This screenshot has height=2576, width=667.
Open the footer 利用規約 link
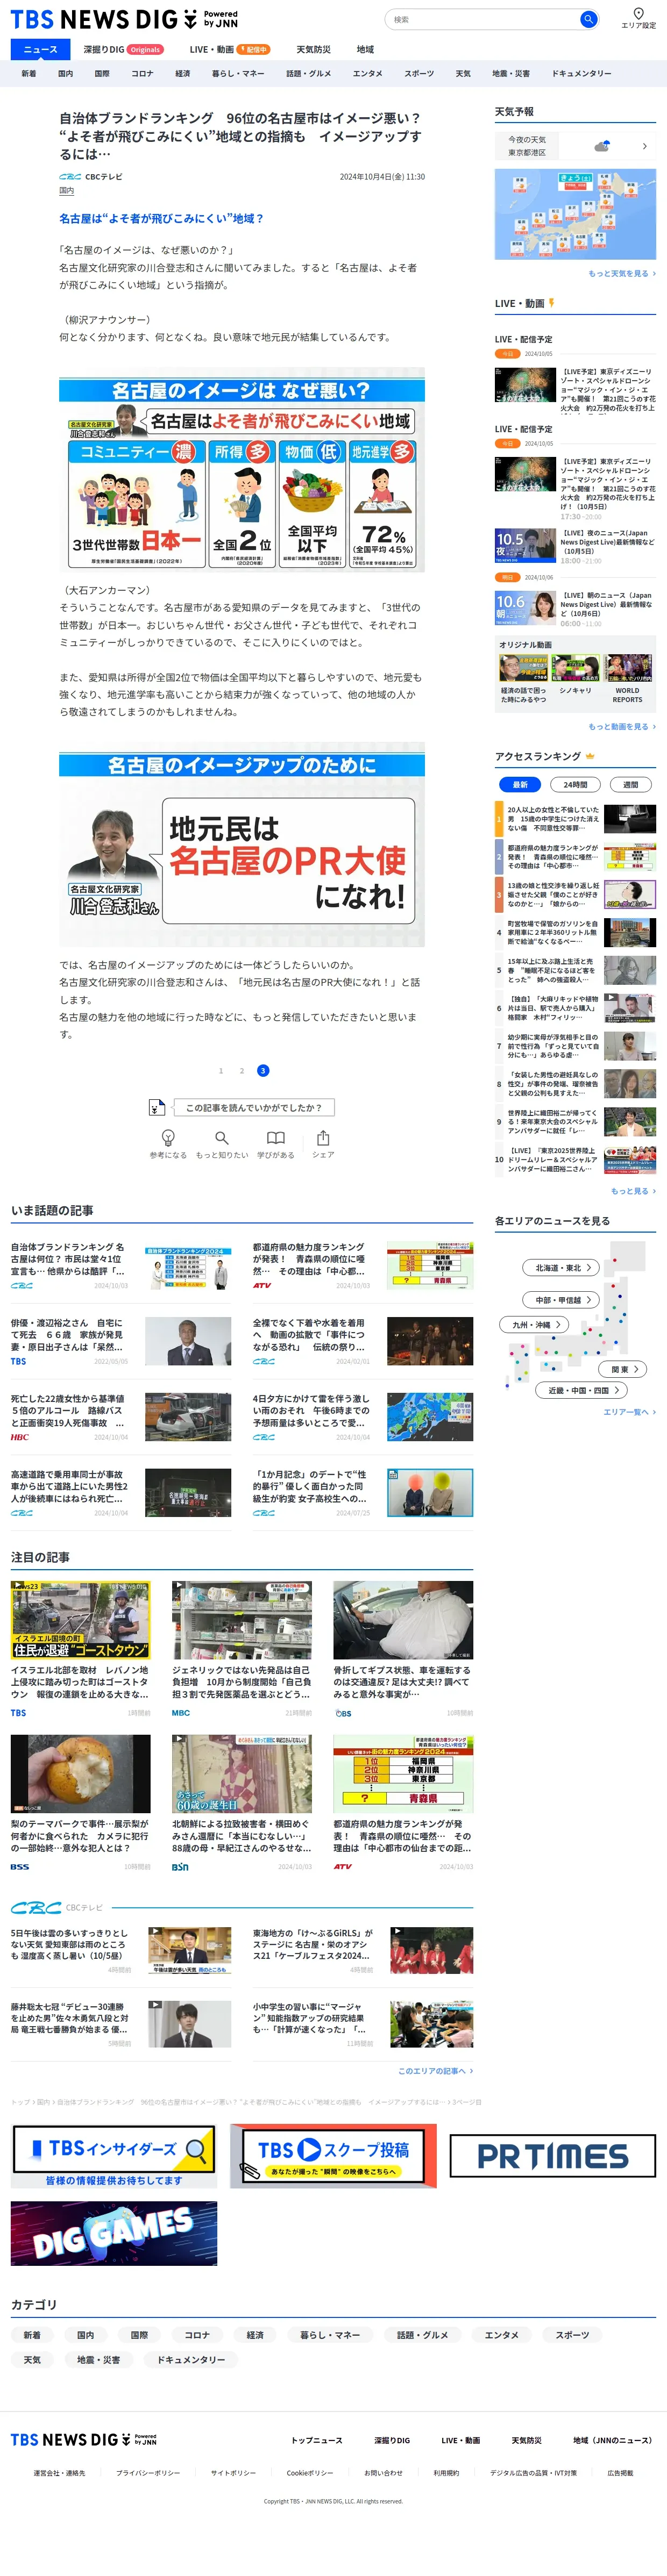pos(446,2473)
